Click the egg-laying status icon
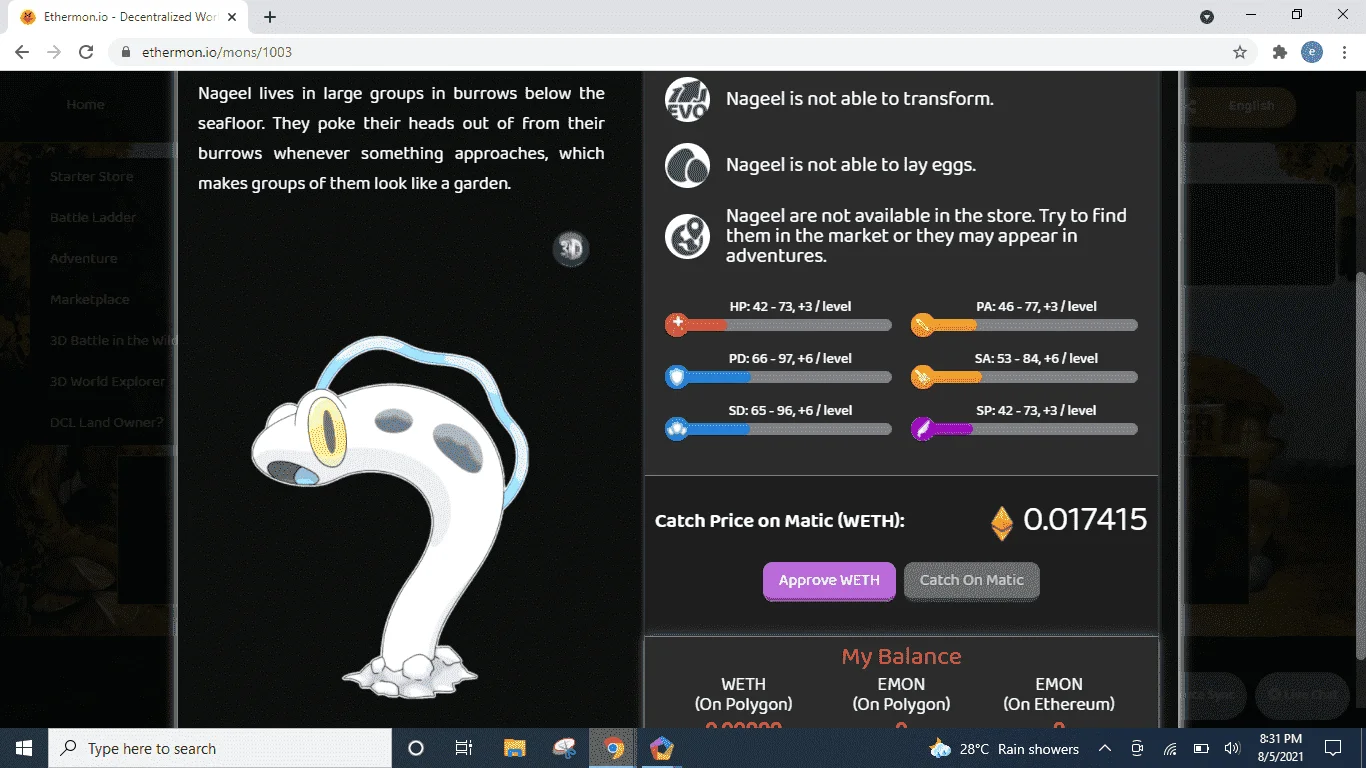The width and height of the screenshot is (1366, 768). pyautogui.click(x=688, y=165)
